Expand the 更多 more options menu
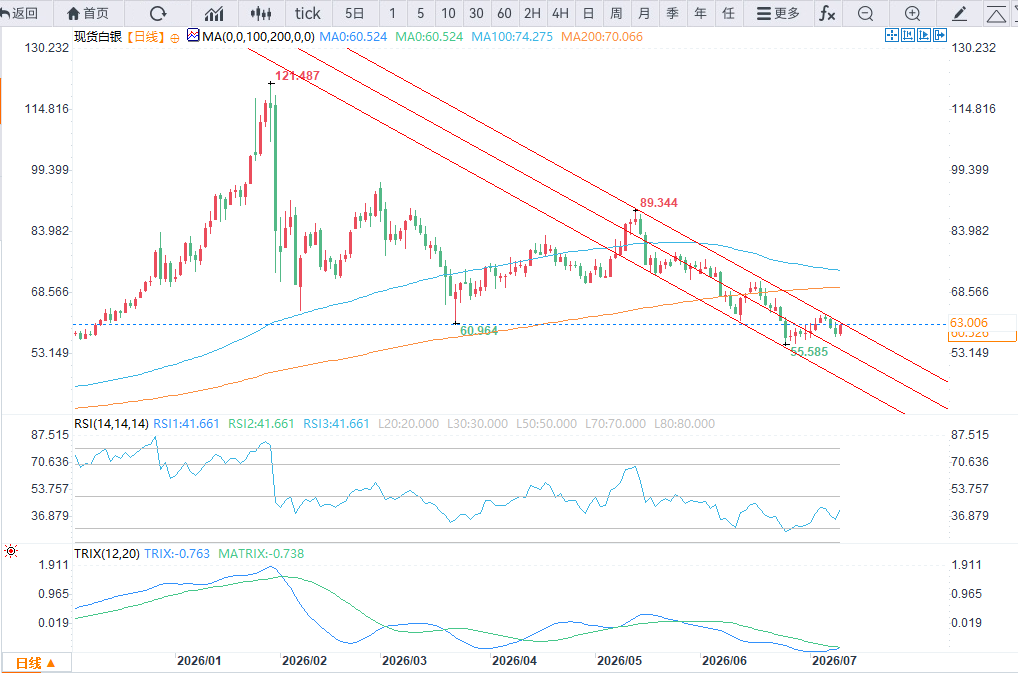 (x=778, y=13)
